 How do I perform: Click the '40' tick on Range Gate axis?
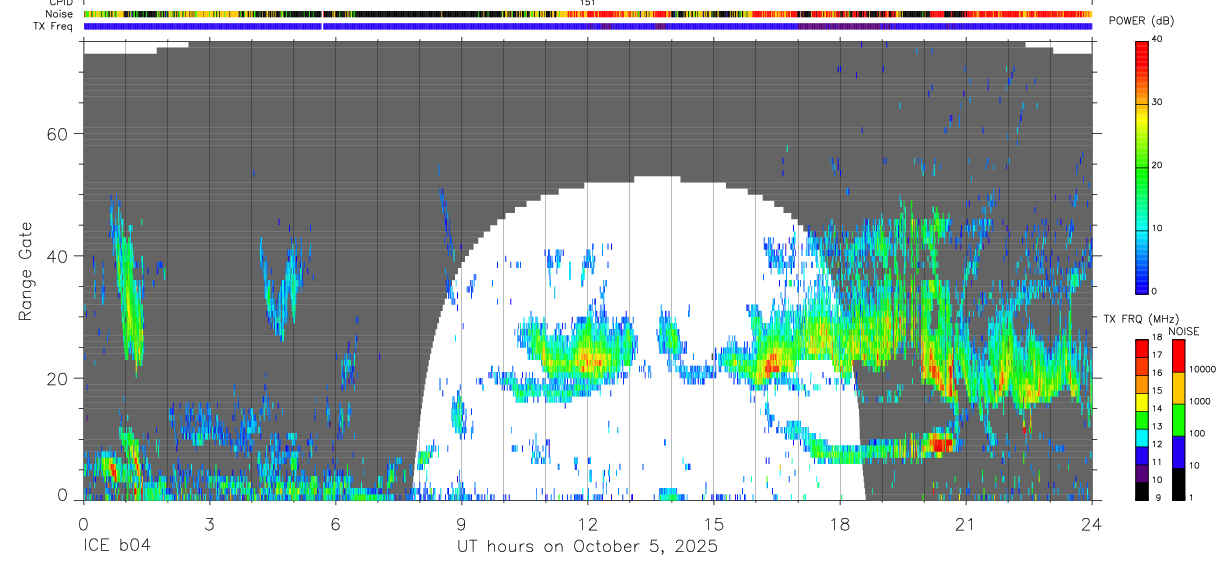[x=59, y=256]
